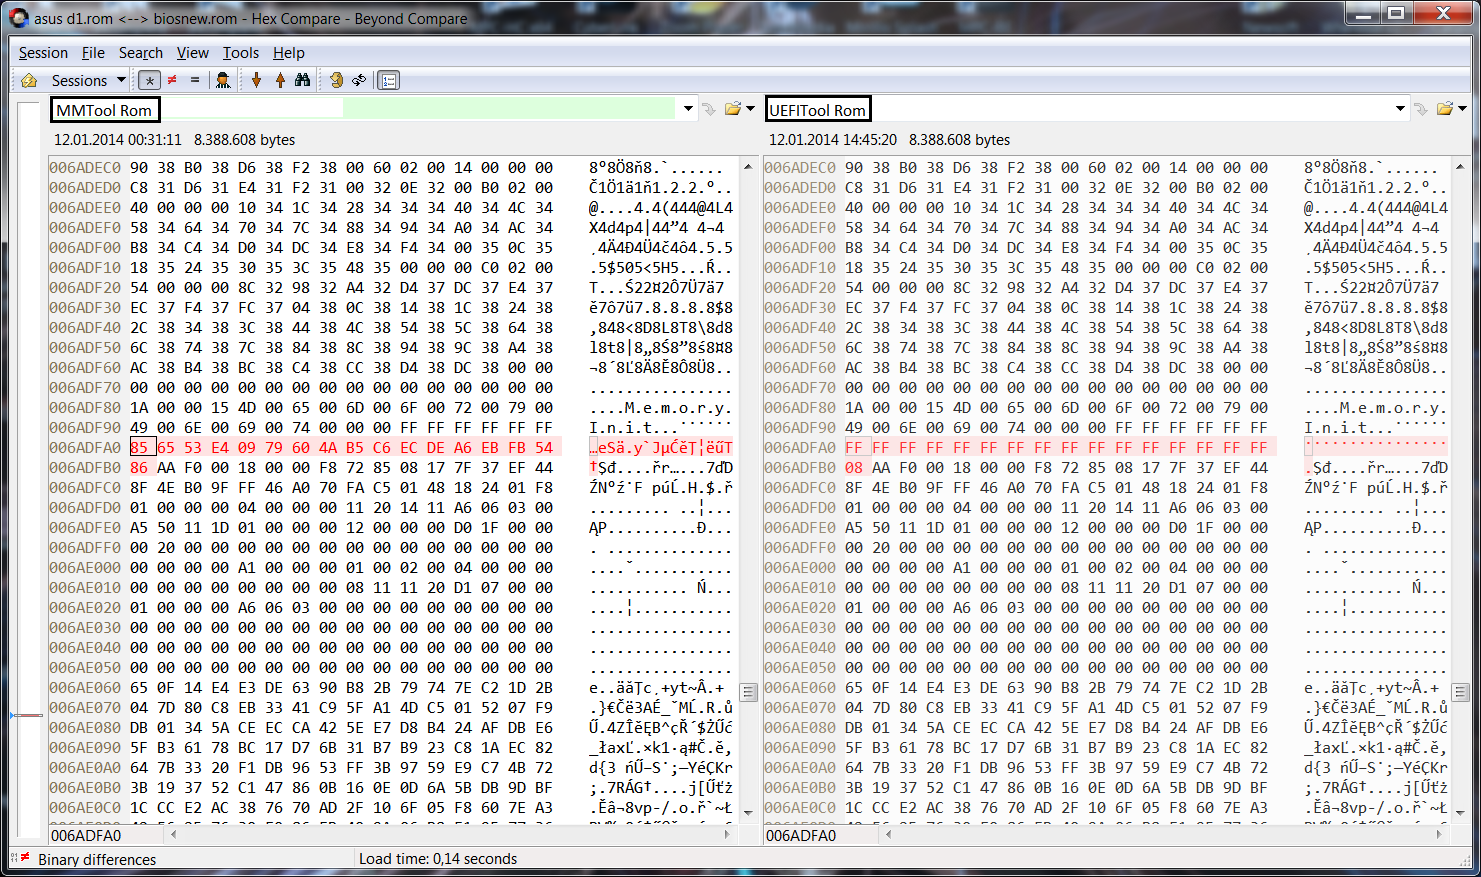Click the left file path input field
Viewport: 1481px width, 877px height.
[x=373, y=109]
